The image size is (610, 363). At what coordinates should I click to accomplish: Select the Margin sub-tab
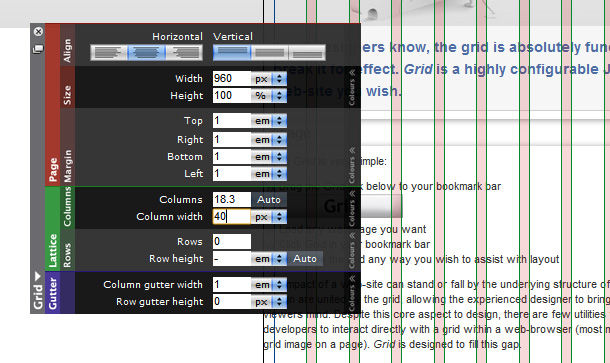[x=67, y=147]
